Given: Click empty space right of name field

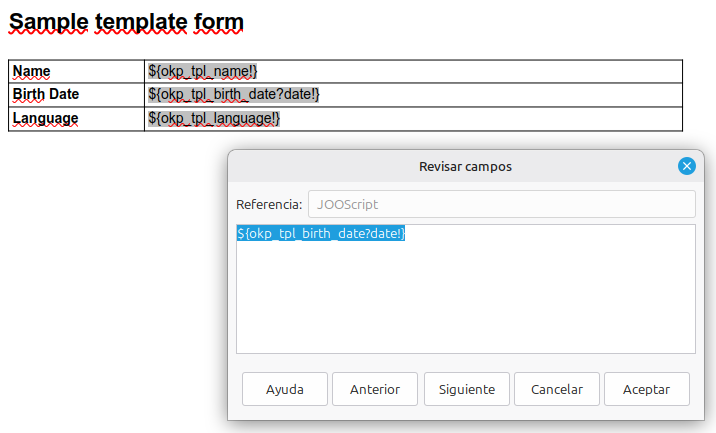Looking at the screenshot, I should 470,71.
